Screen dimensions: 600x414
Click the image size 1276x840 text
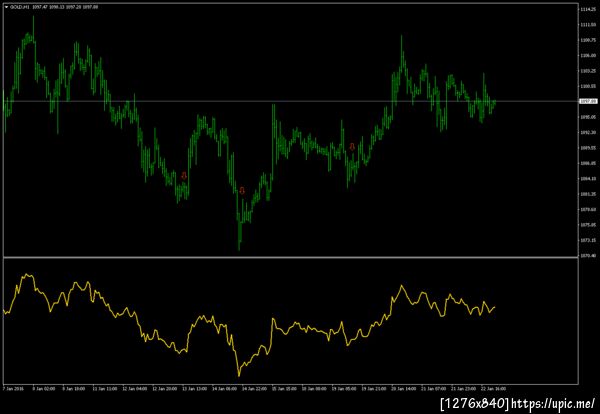[475, 403]
